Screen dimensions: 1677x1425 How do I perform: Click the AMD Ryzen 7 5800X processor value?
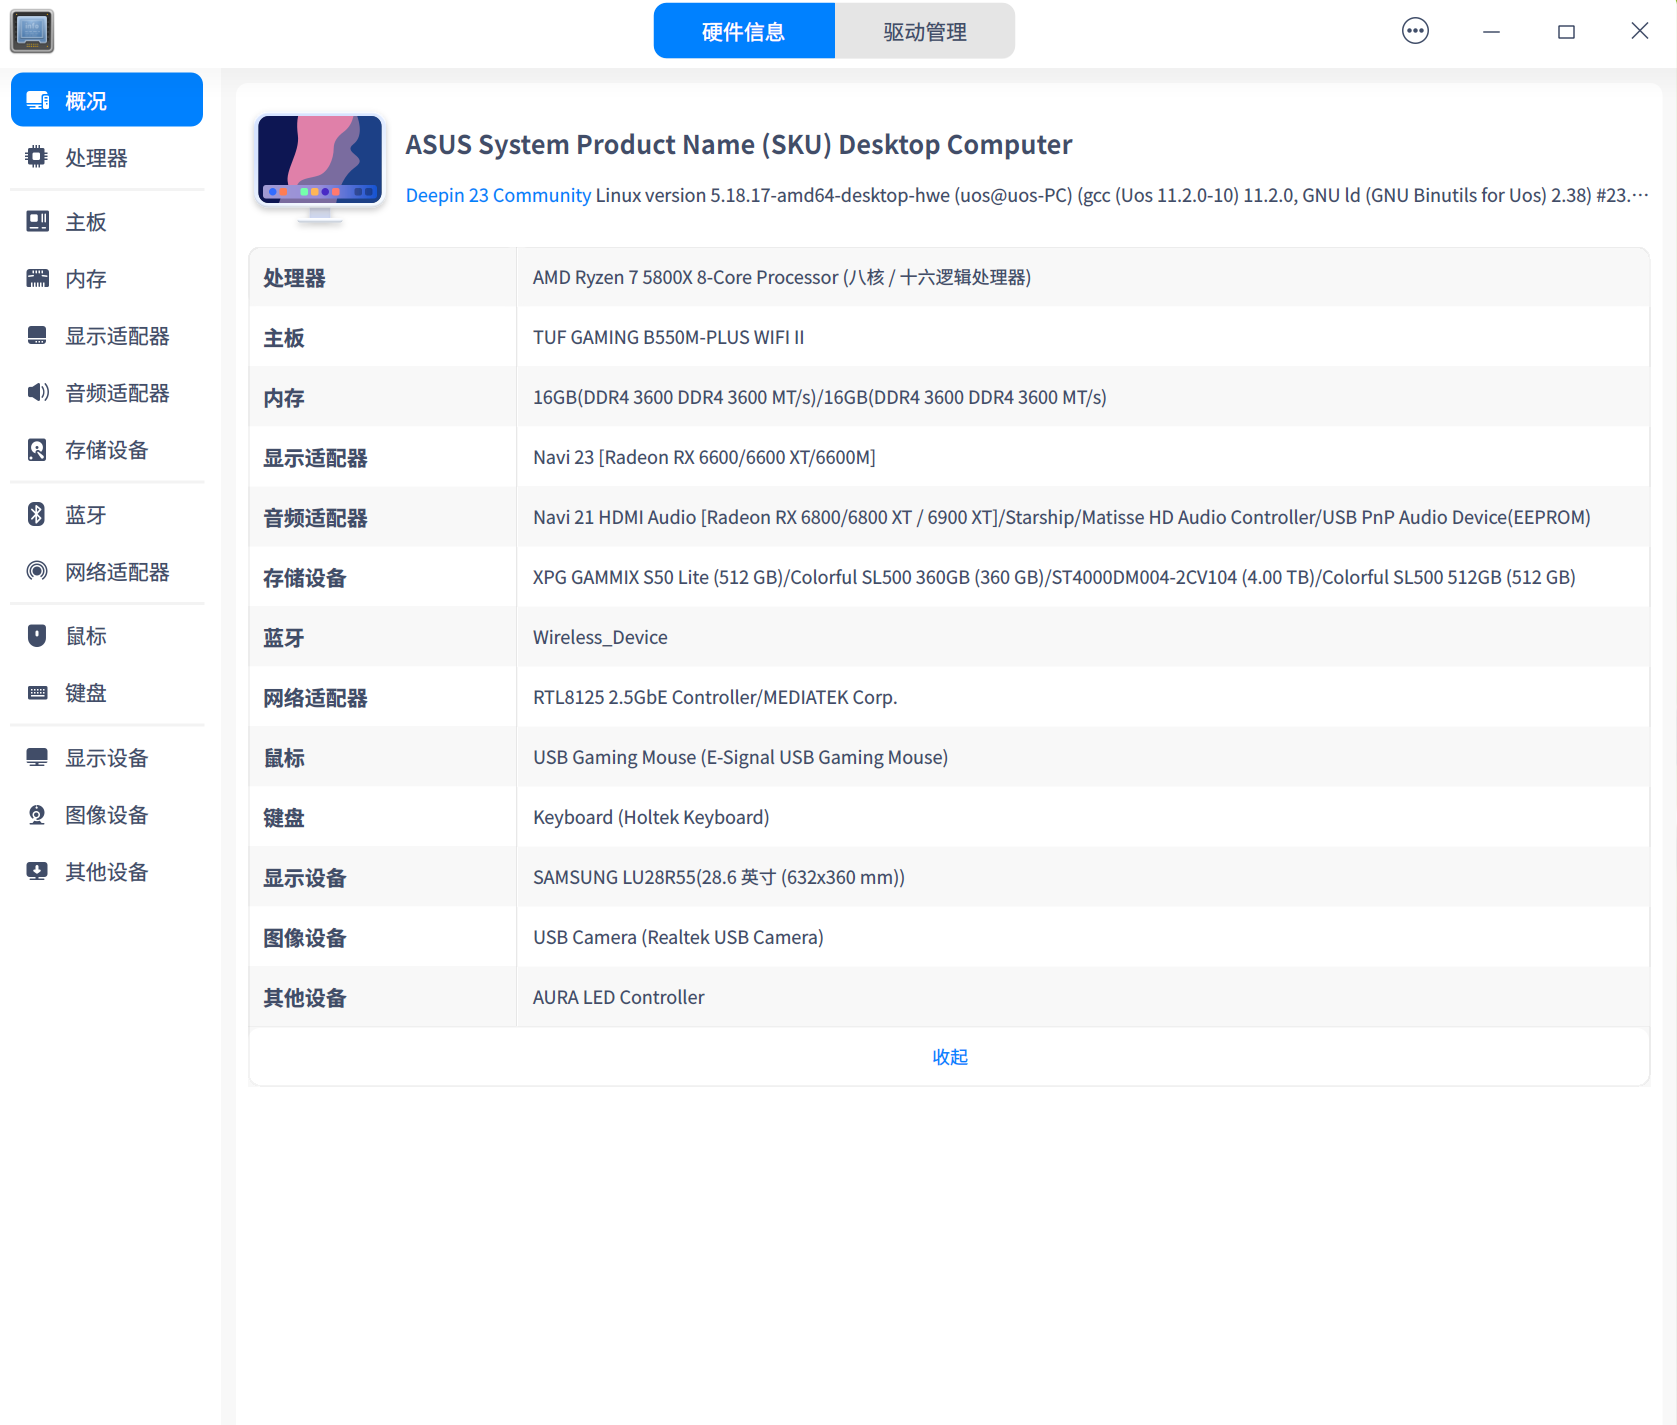(x=782, y=277)
